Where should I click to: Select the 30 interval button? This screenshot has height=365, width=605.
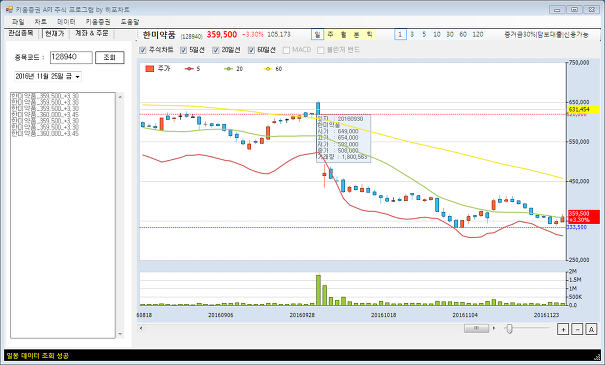(450, 35)
